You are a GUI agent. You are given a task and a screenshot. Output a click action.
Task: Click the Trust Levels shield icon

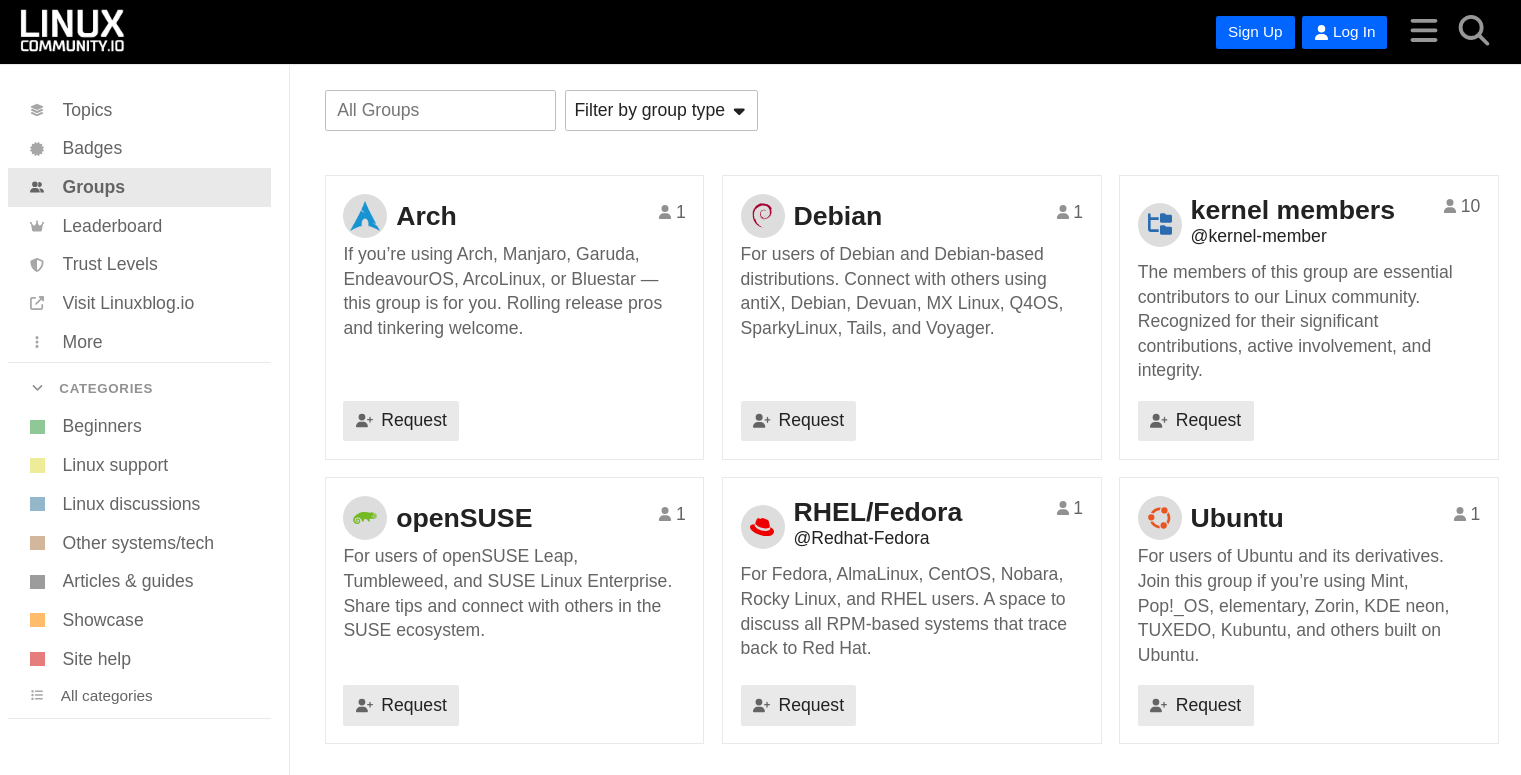(x=37, y=265)
